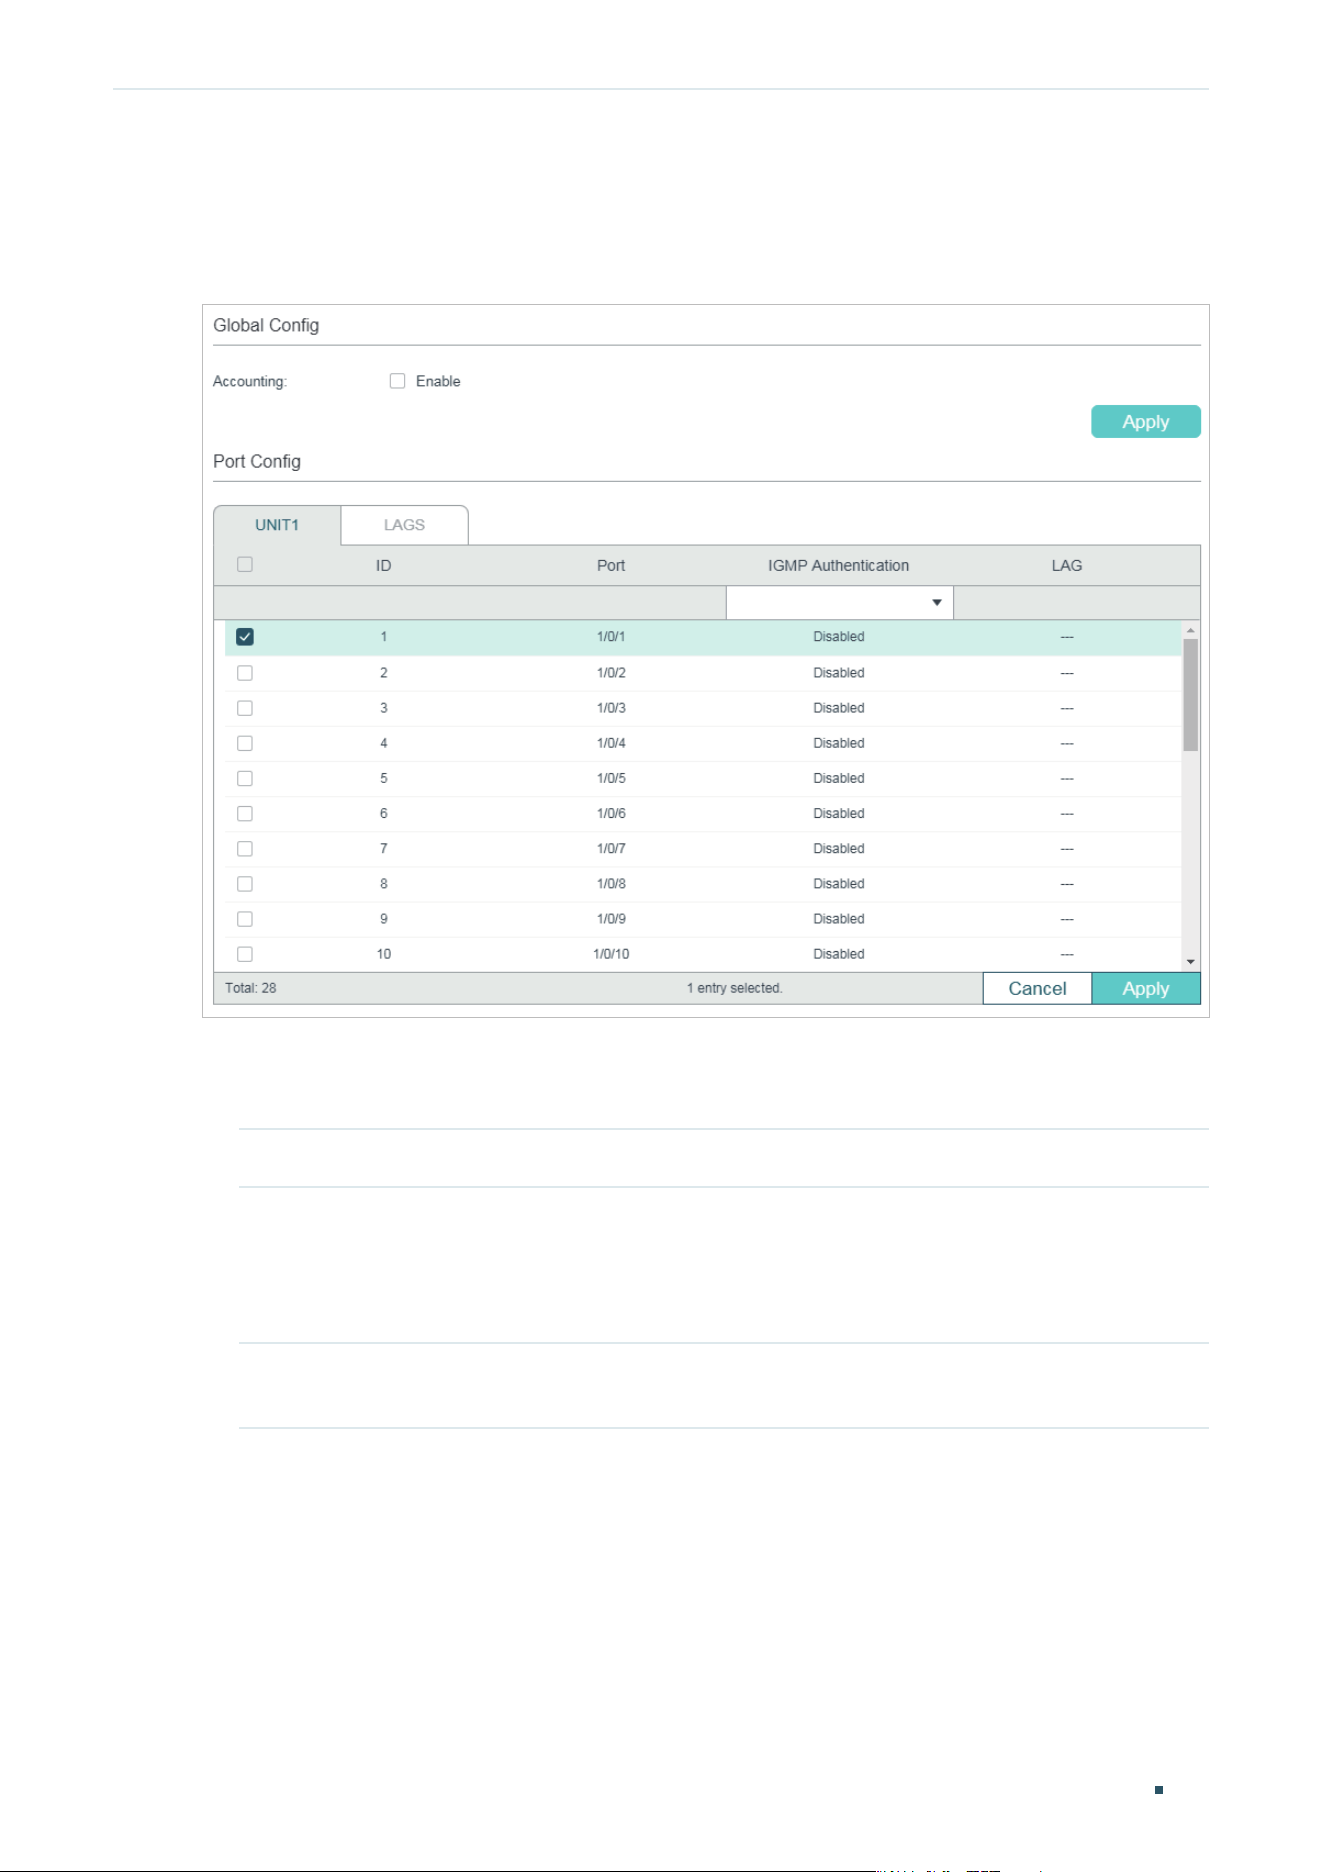Image resolution: width=1324 pixels, height=1872 pixels.
Task: Click the '1 entry selected.' status text
Action: pyautogui.click(x=735, y=988)
